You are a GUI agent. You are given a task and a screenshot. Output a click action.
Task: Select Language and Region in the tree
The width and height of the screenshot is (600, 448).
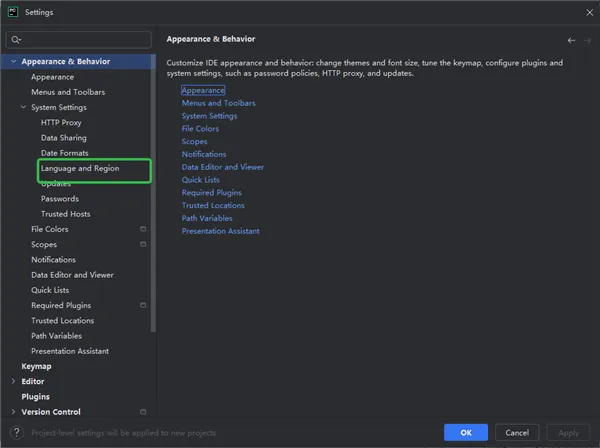(80, 169)
